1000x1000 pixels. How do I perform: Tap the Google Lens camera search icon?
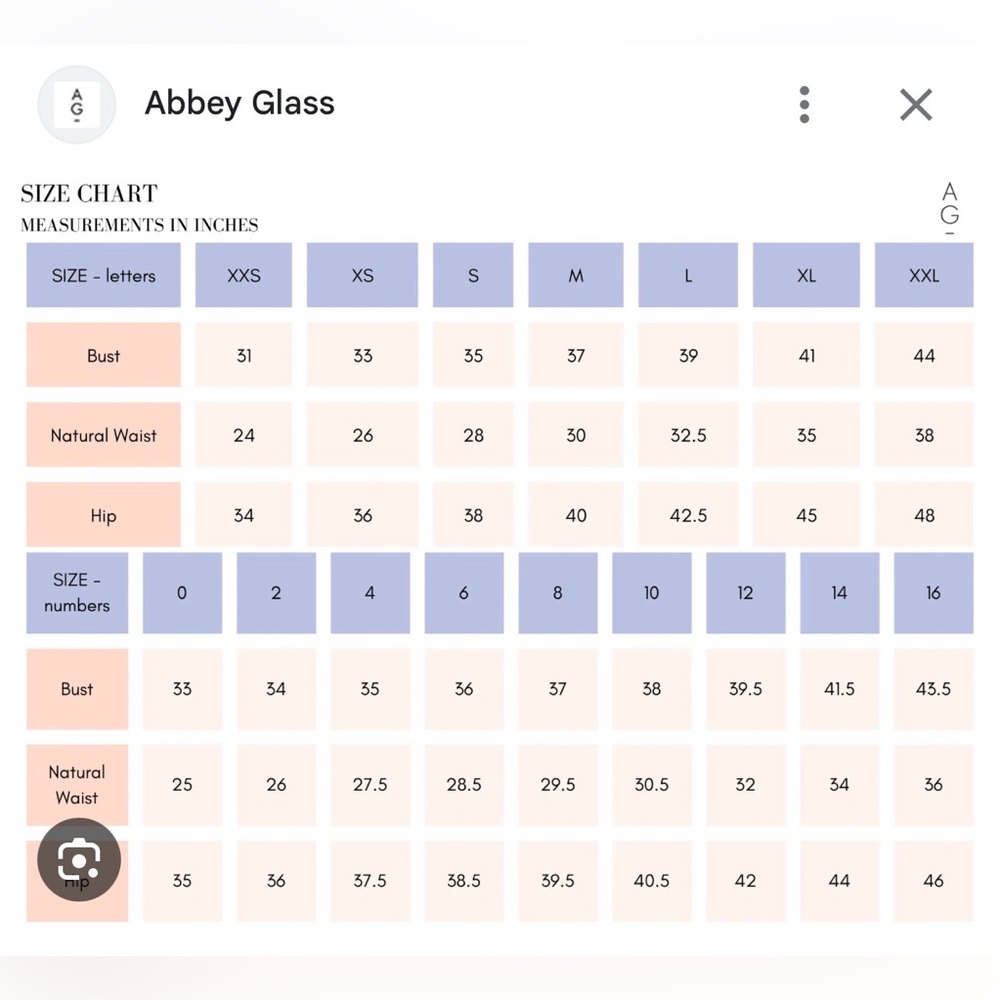point(78,860)
